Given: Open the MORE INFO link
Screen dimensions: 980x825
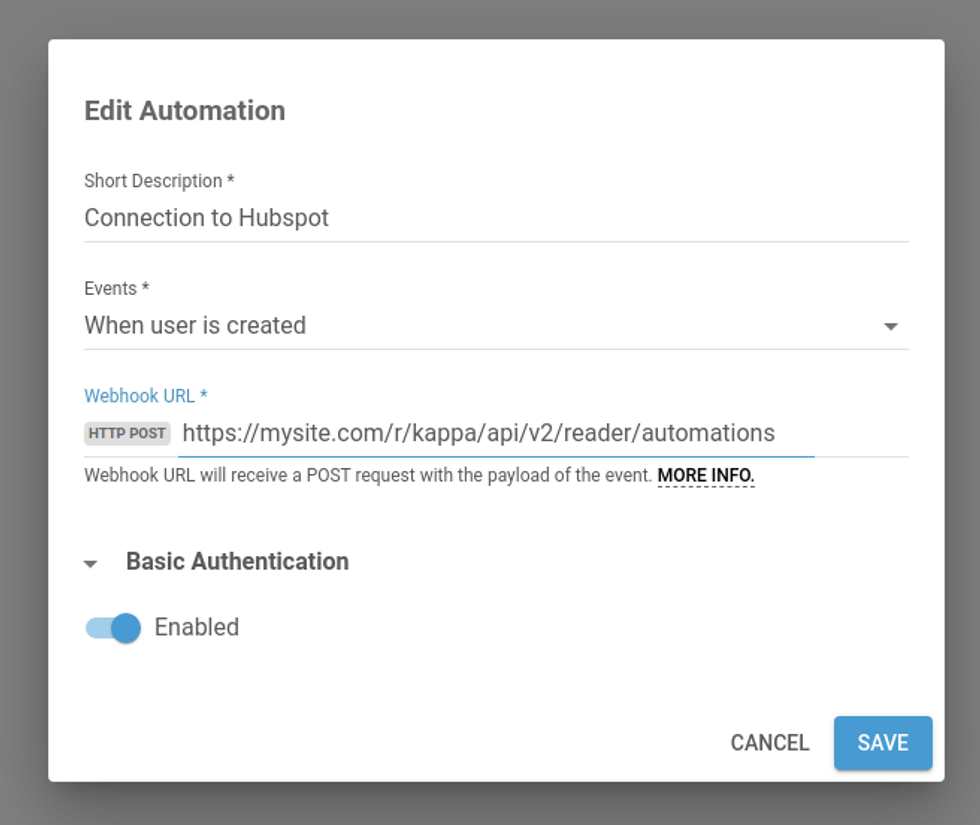Looking at the screenshot, I should (x=705, y=475).
